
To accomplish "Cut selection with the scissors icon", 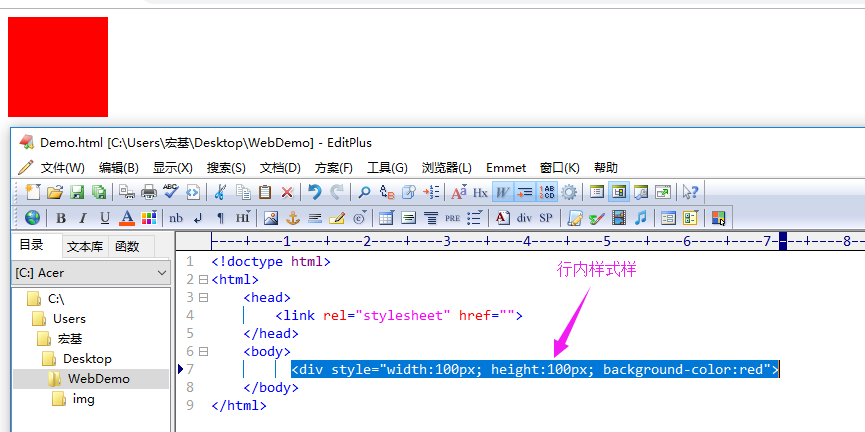I will pyautogui.click(x=220, y=192).
